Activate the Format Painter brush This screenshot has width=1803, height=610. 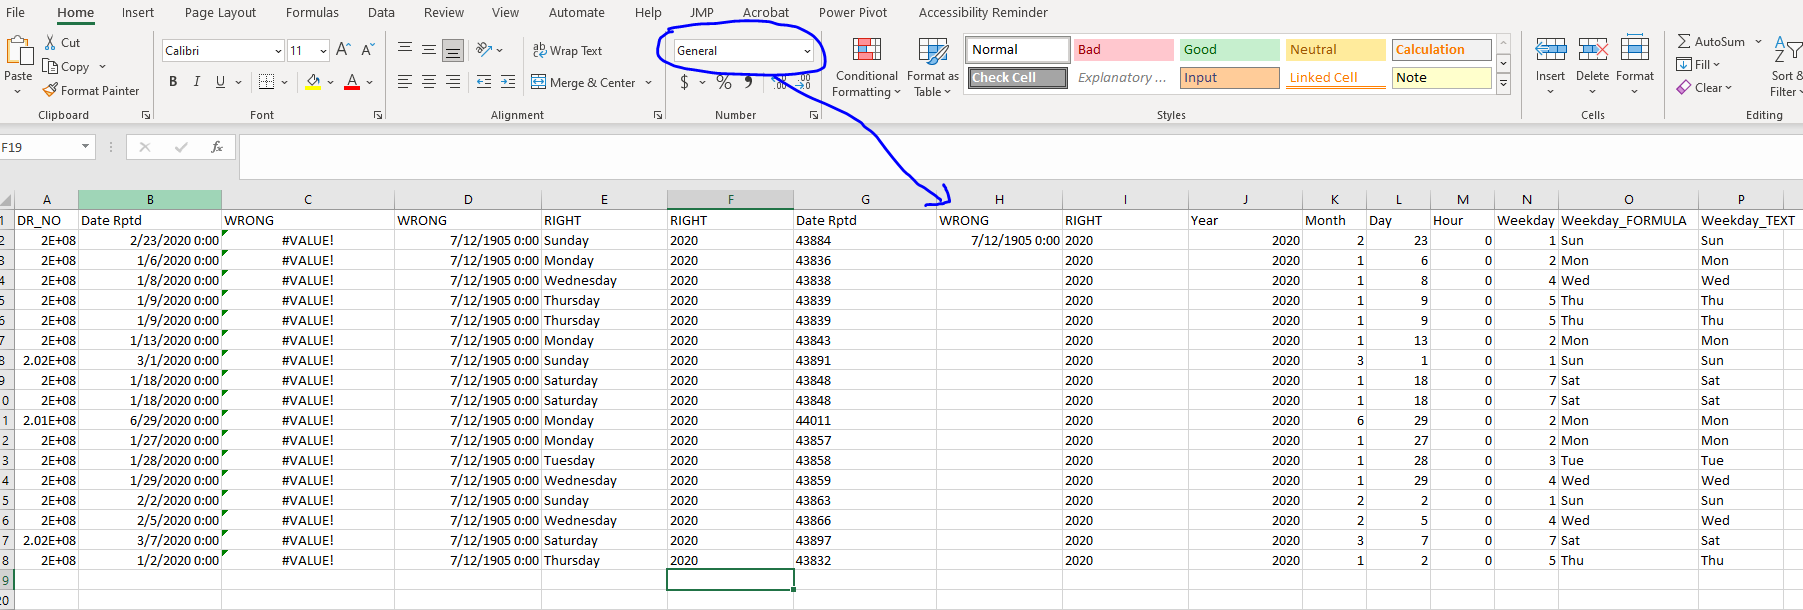(91, 90)
